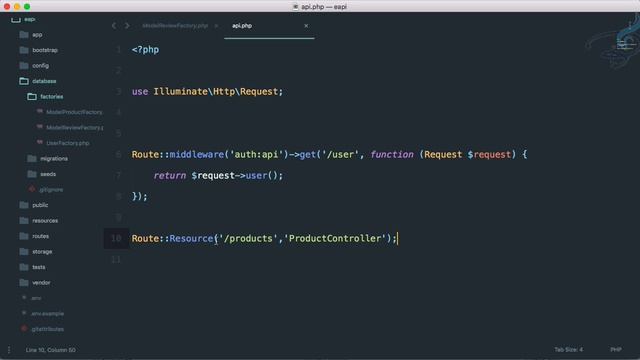Expand the seeds folder
Viewport: 640px width, 360px height.
[32, 174]
